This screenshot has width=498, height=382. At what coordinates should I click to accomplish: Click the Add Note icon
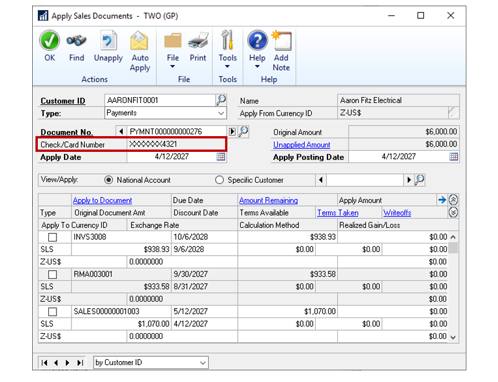coord(281,41)
